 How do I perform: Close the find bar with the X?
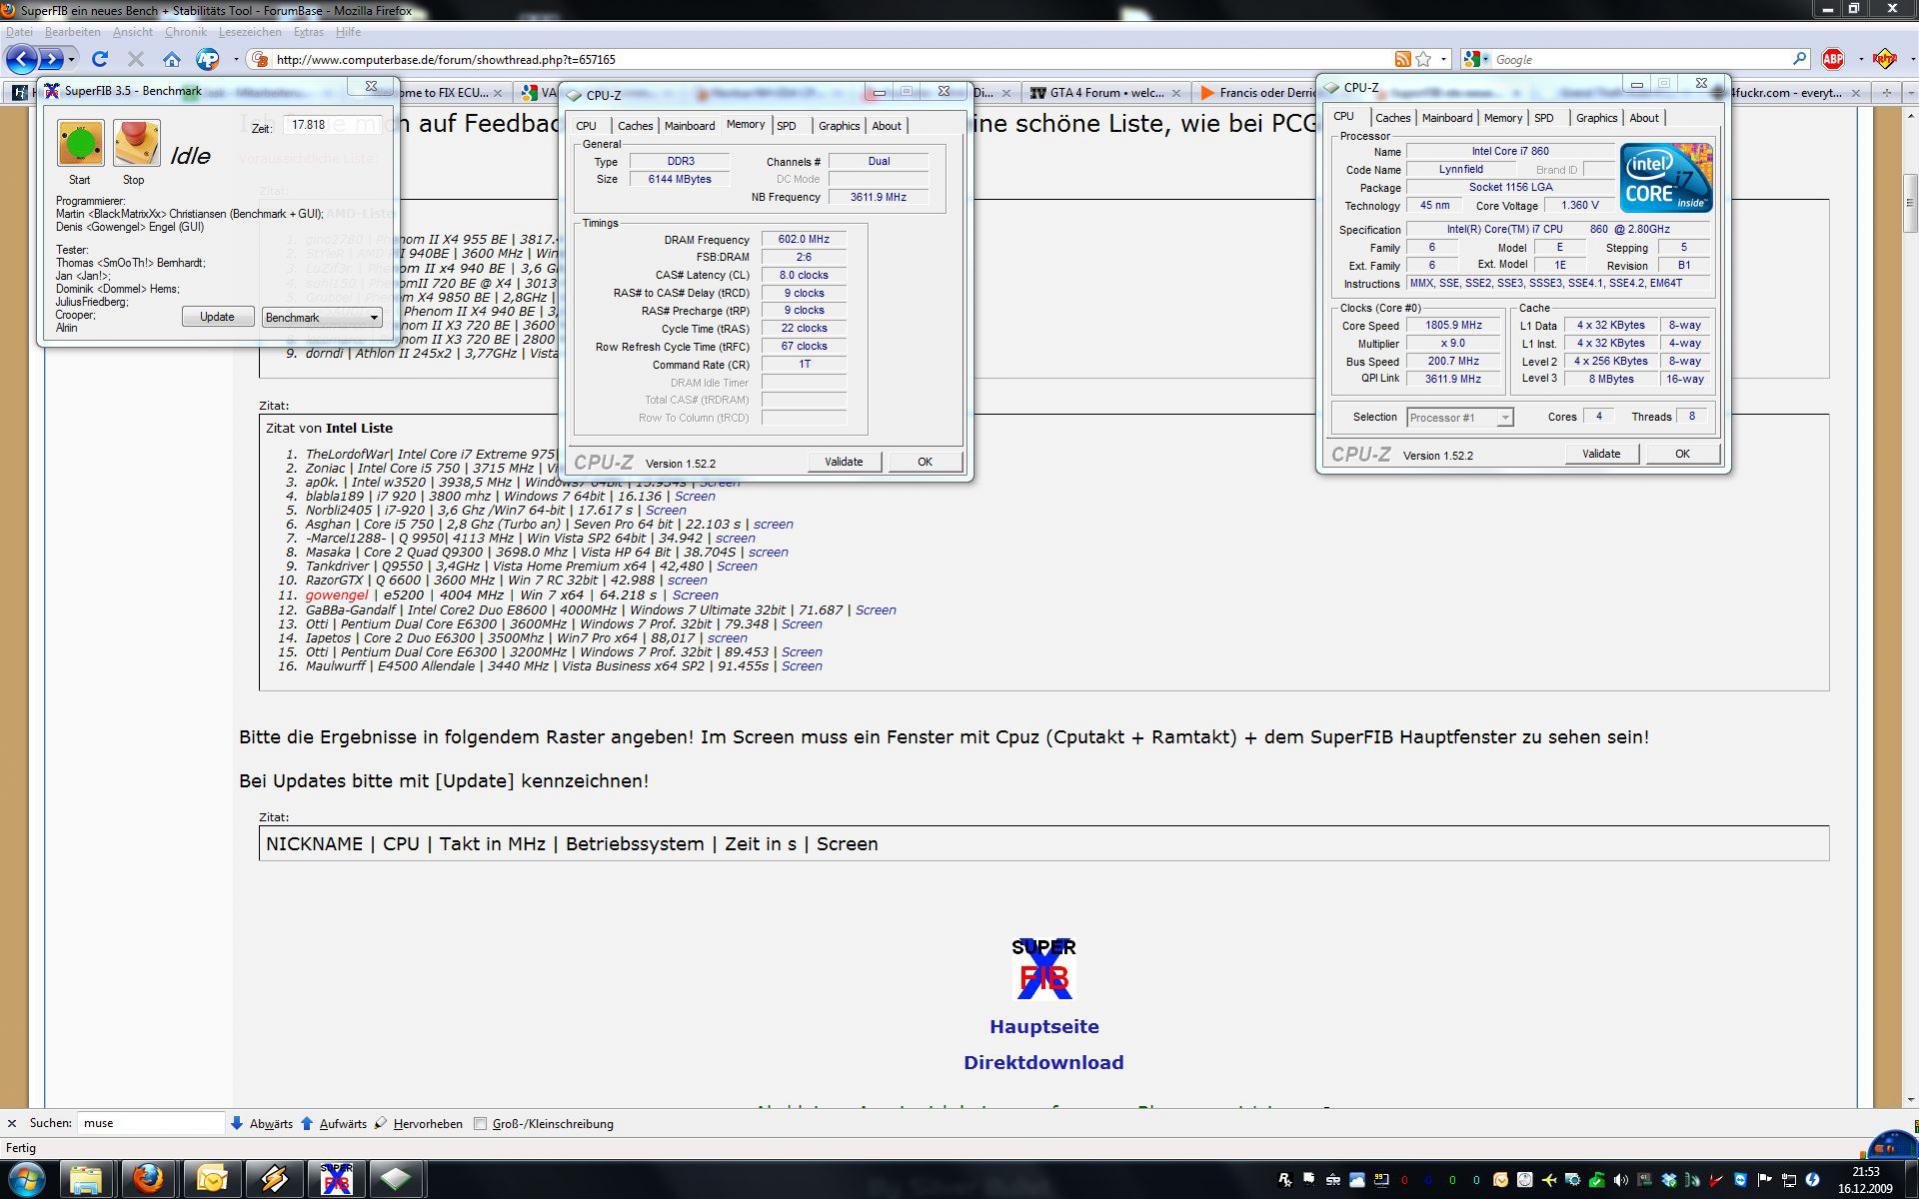tap(12, 1123)
